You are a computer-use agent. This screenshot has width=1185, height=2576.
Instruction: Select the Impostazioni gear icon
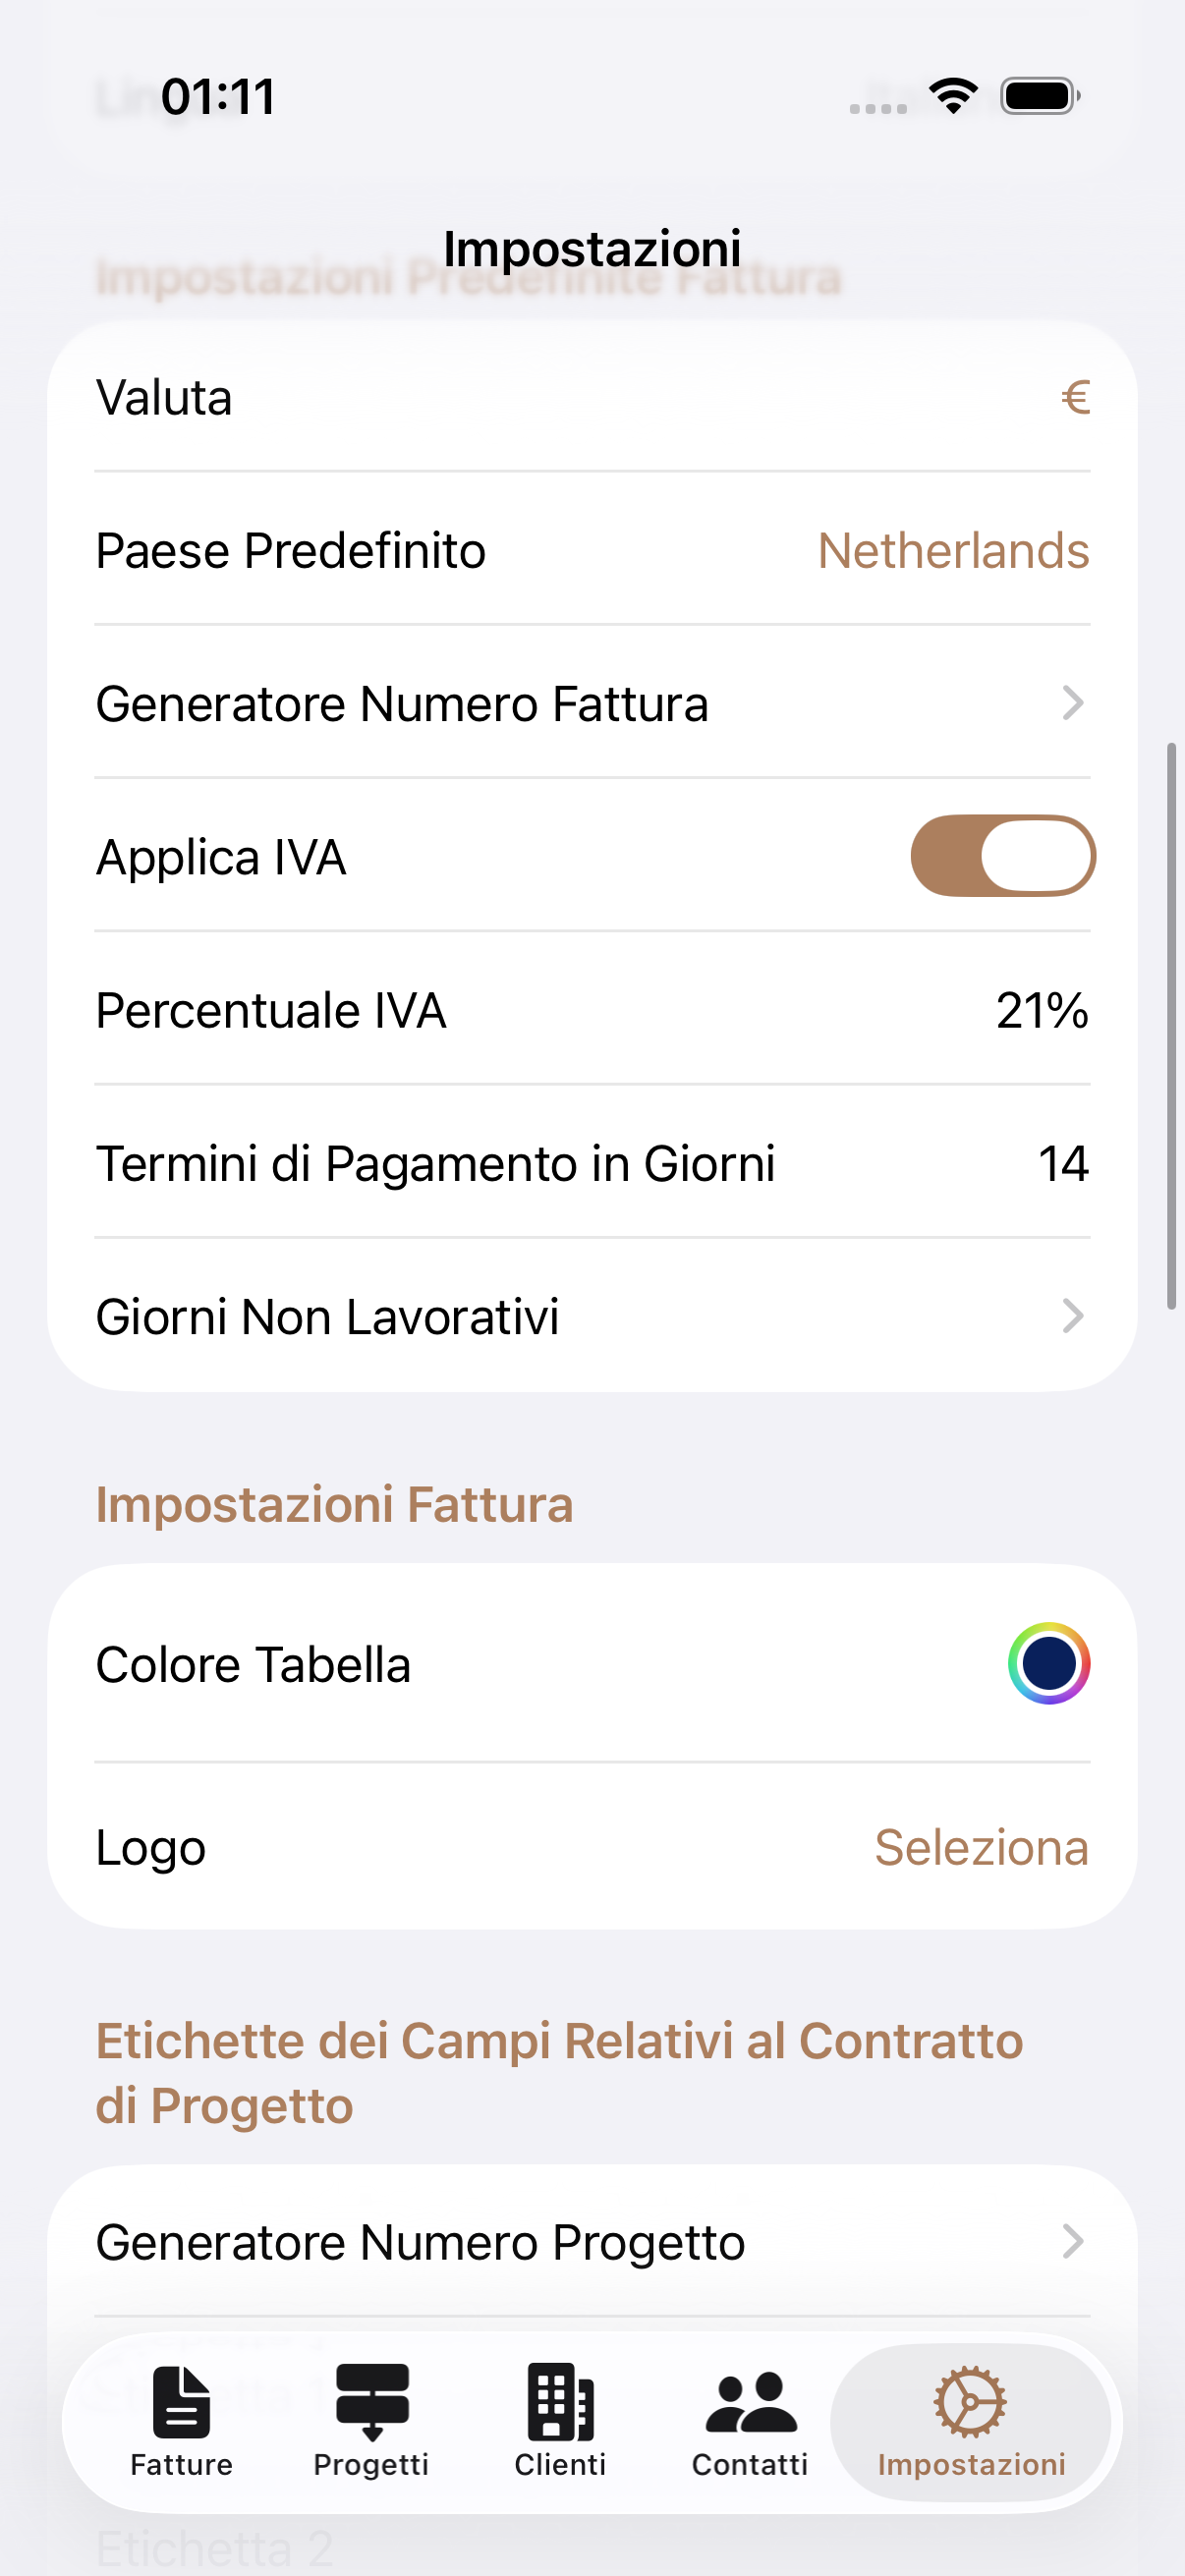click(970, 2401)
